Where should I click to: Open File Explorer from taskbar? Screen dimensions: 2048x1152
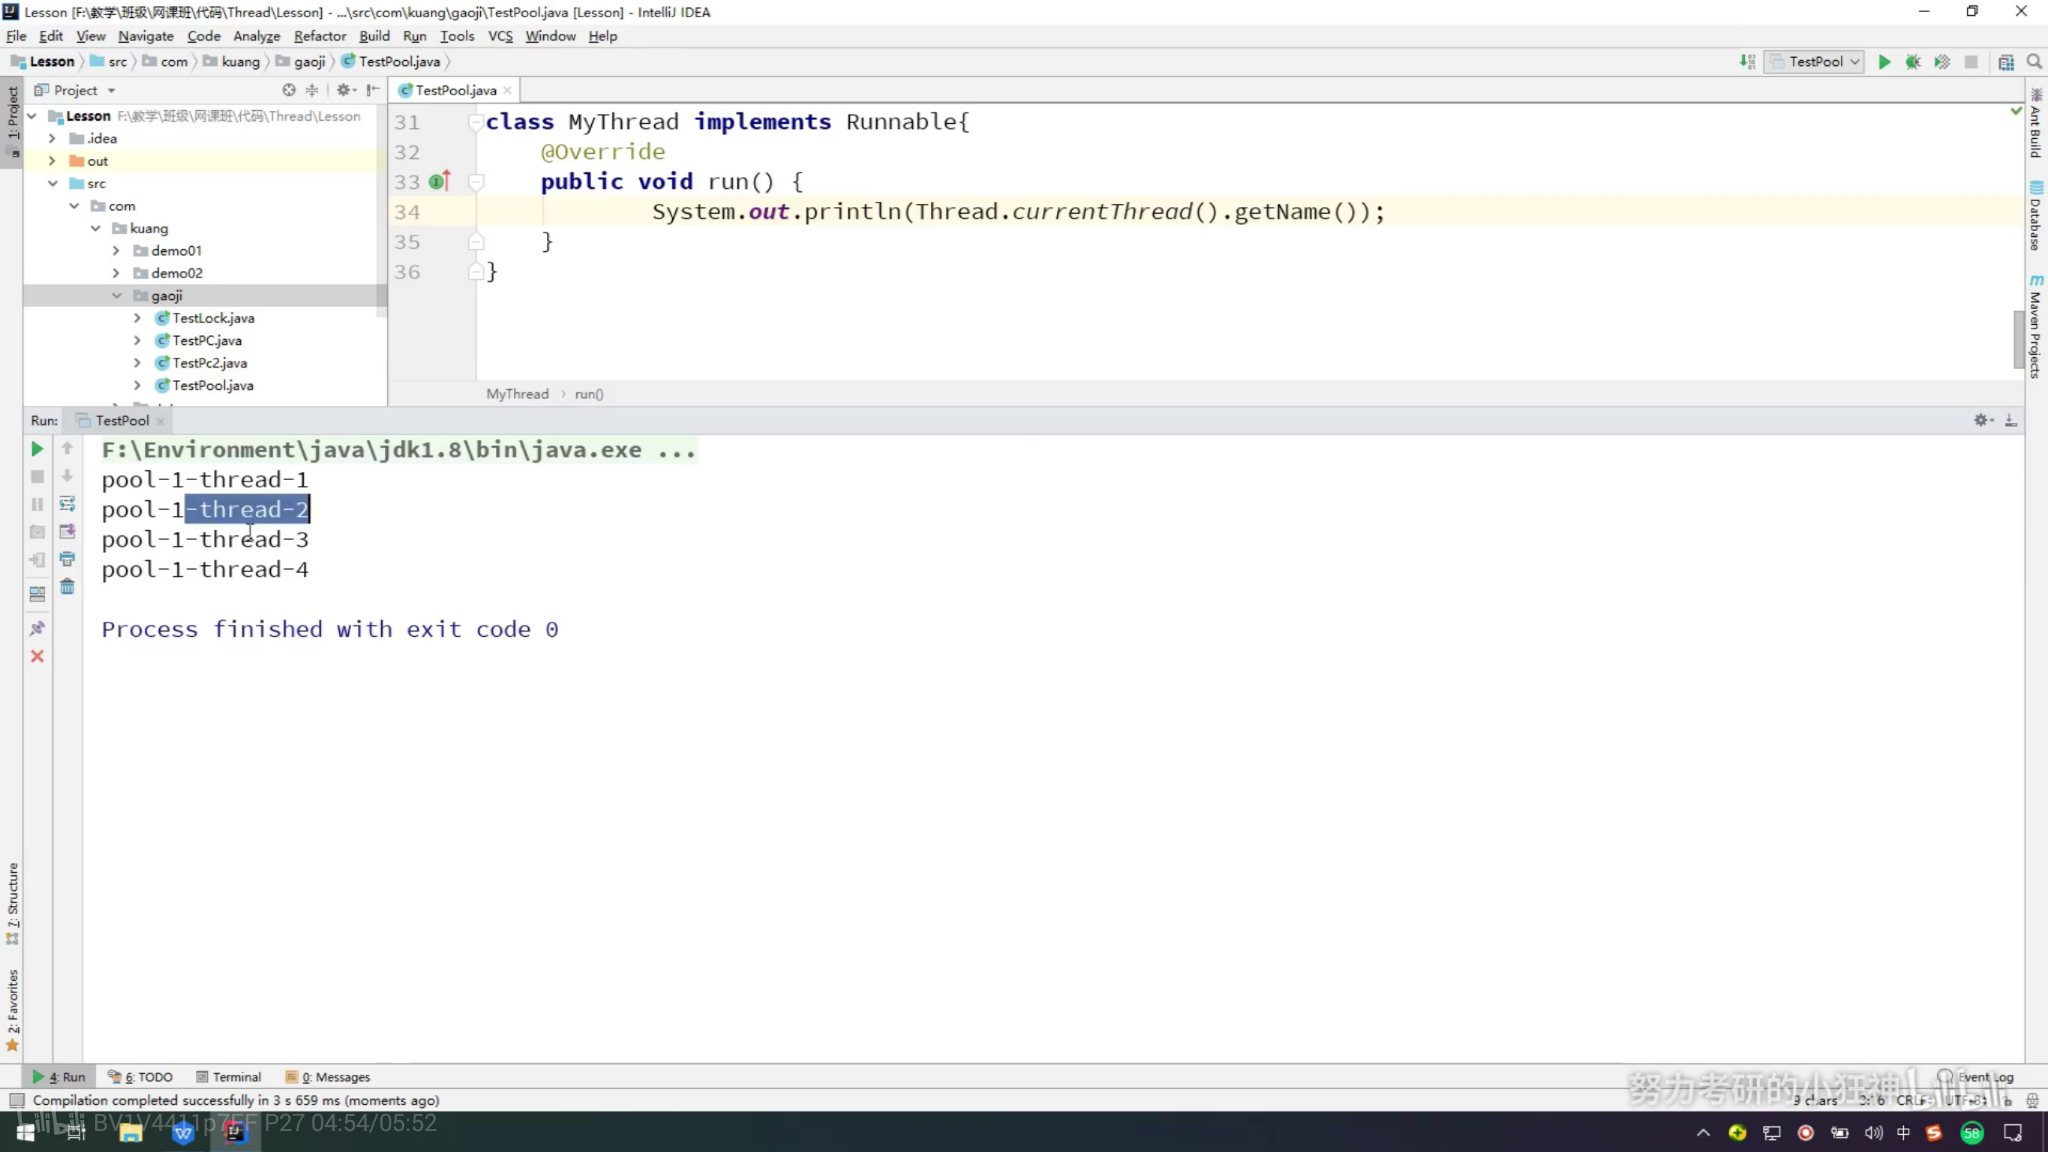[x=130, y=1133]
